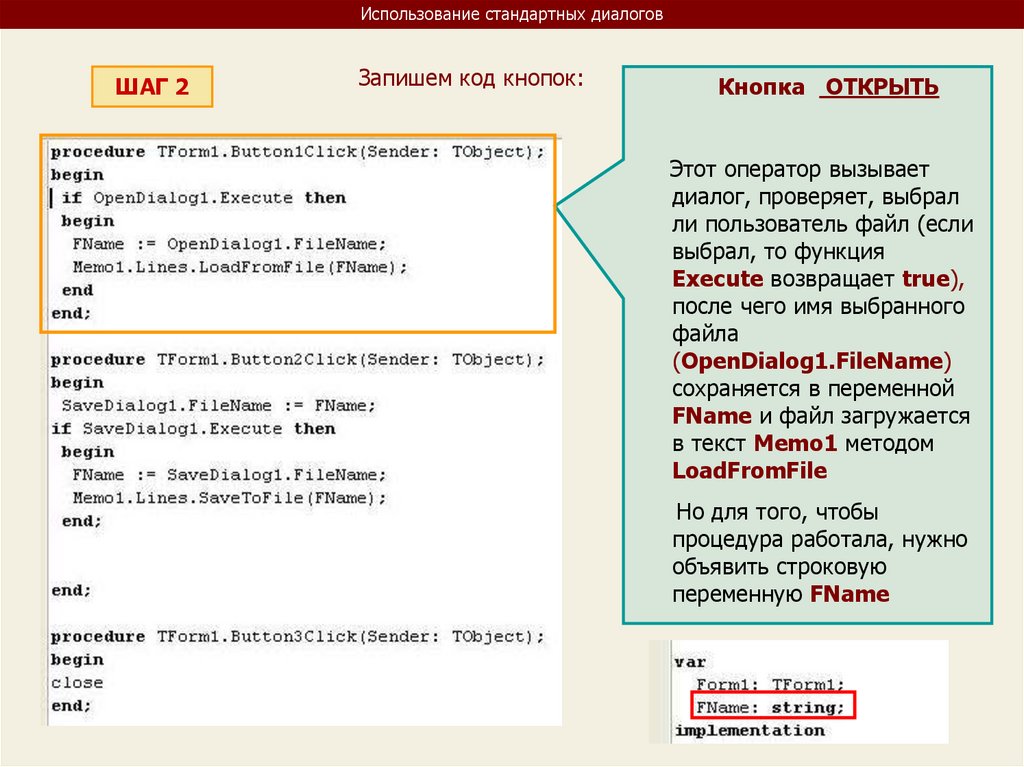Click the 'procedure TForm1.Button3Click' code line
This screenshot has height=767, width=1024.
(x=297, y=636)
